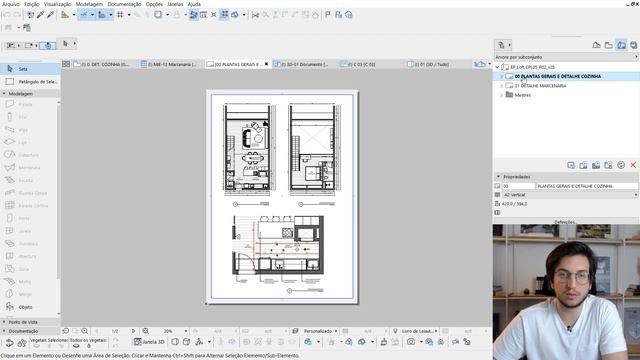Select the Seta arrow tool
Screen dimensions: 640x360
pyautogui.click(x=30, y=69)
